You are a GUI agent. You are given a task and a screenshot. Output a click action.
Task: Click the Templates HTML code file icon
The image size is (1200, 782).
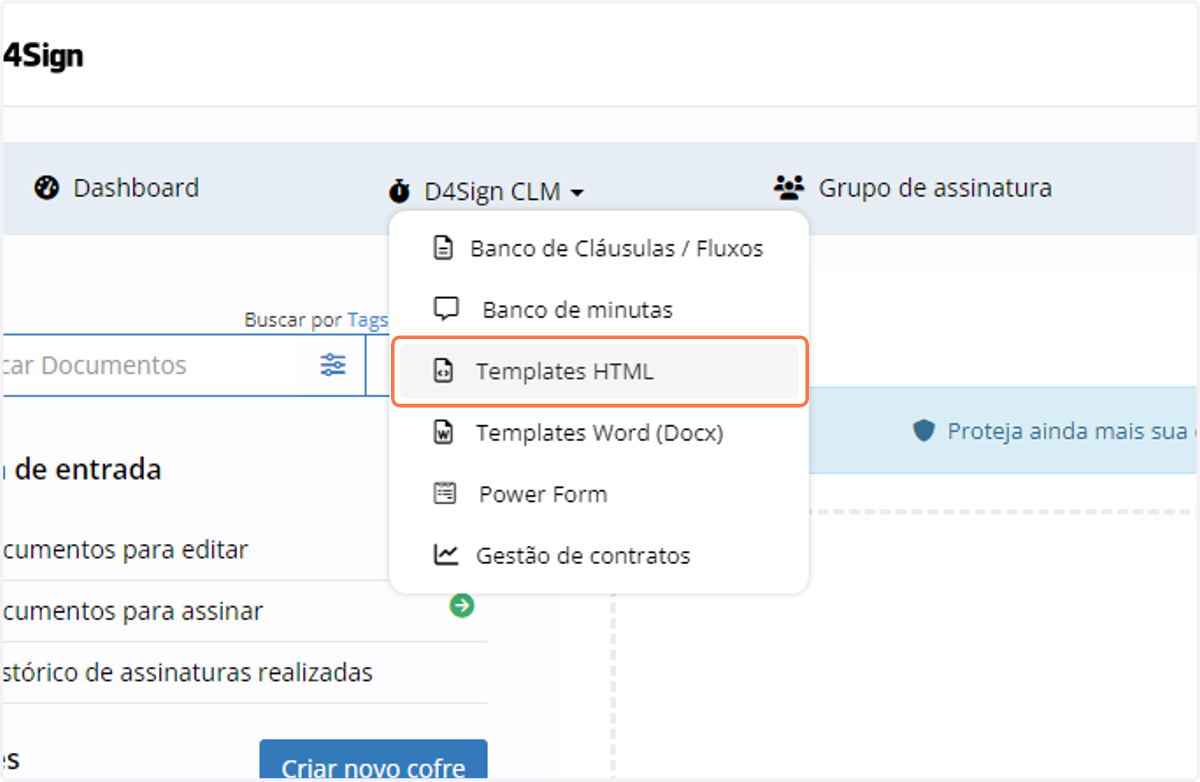click(442, 372)
